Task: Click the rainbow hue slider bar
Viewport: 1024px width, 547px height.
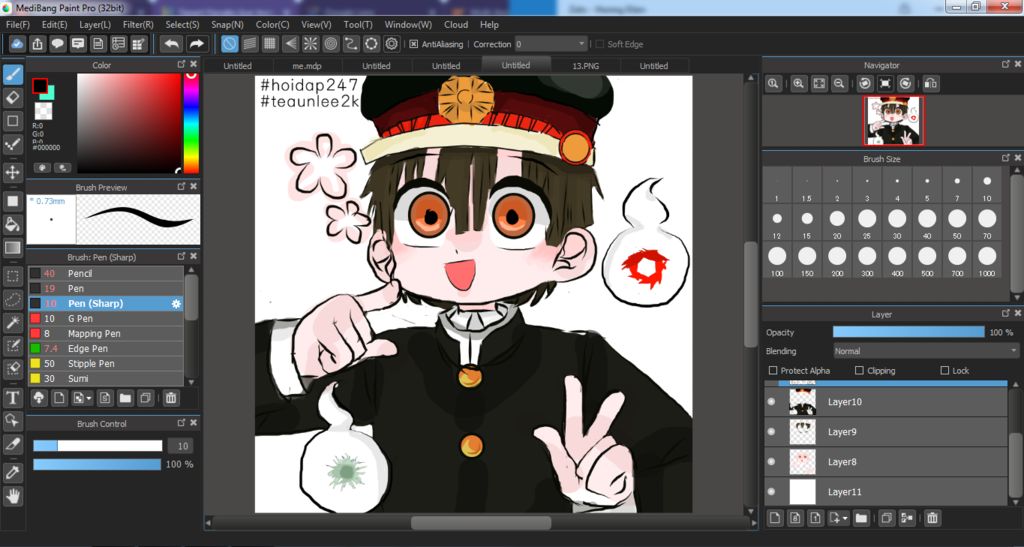Action: 191,123
